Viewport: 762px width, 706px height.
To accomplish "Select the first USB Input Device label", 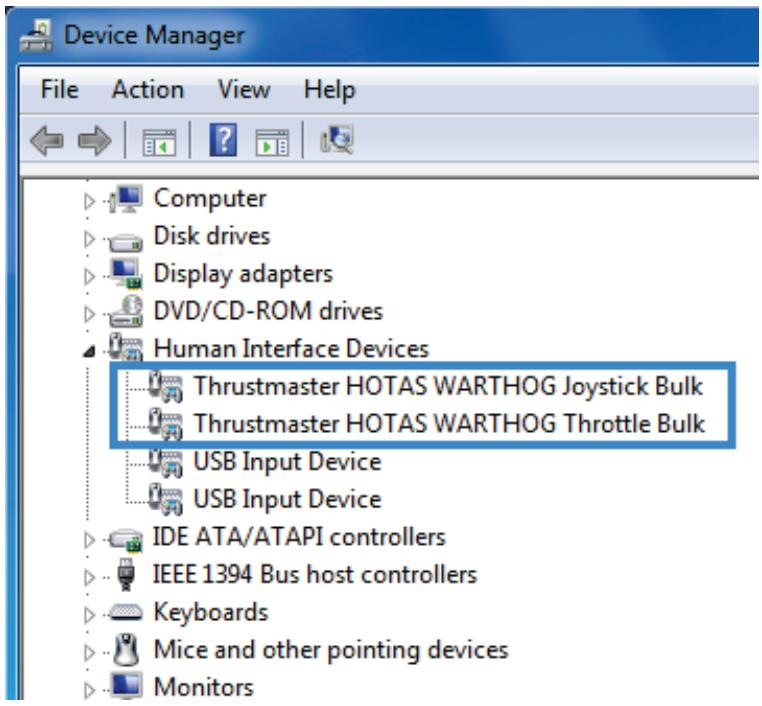I will (x=287, y=462).
